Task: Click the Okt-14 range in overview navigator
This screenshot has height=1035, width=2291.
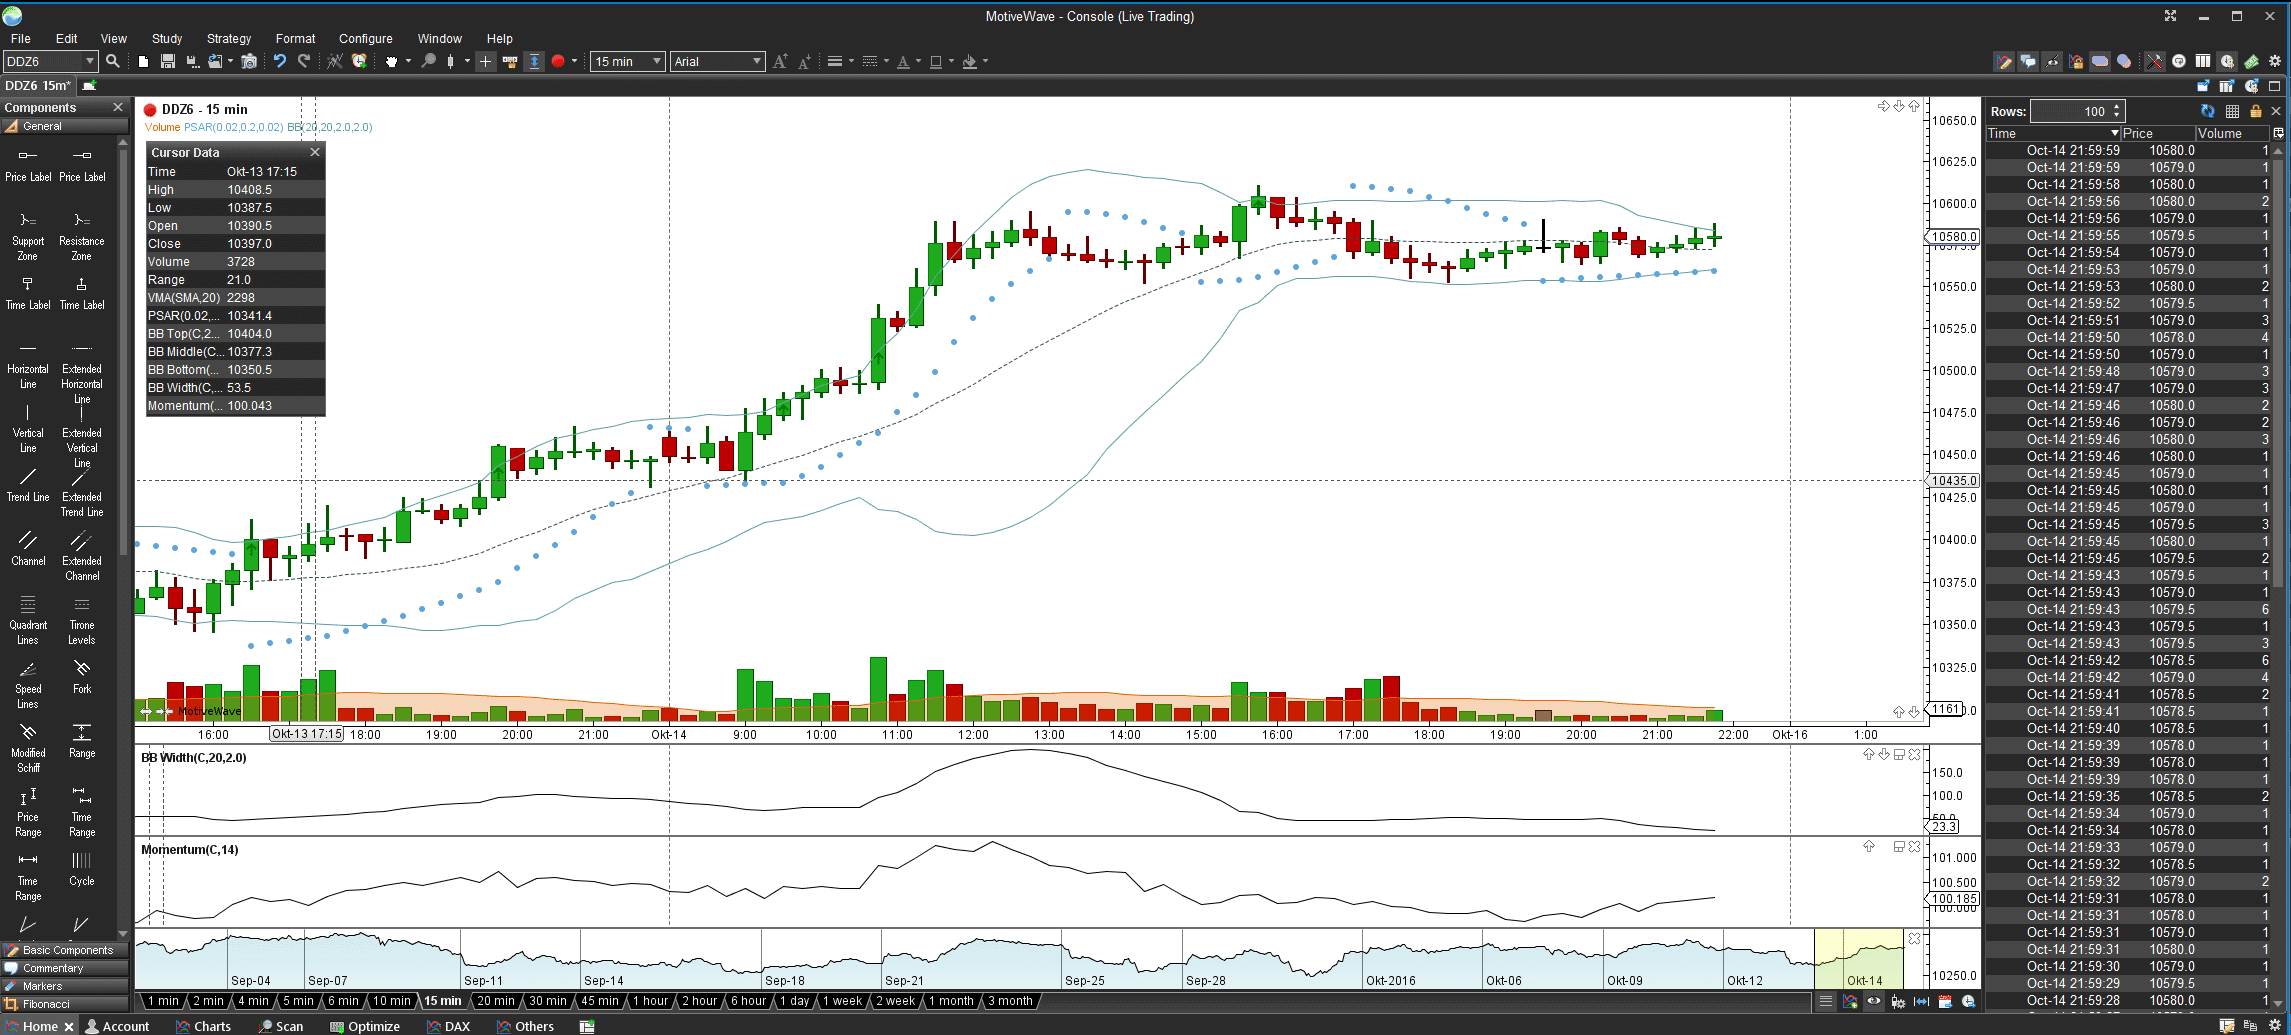Action: 1859,960
